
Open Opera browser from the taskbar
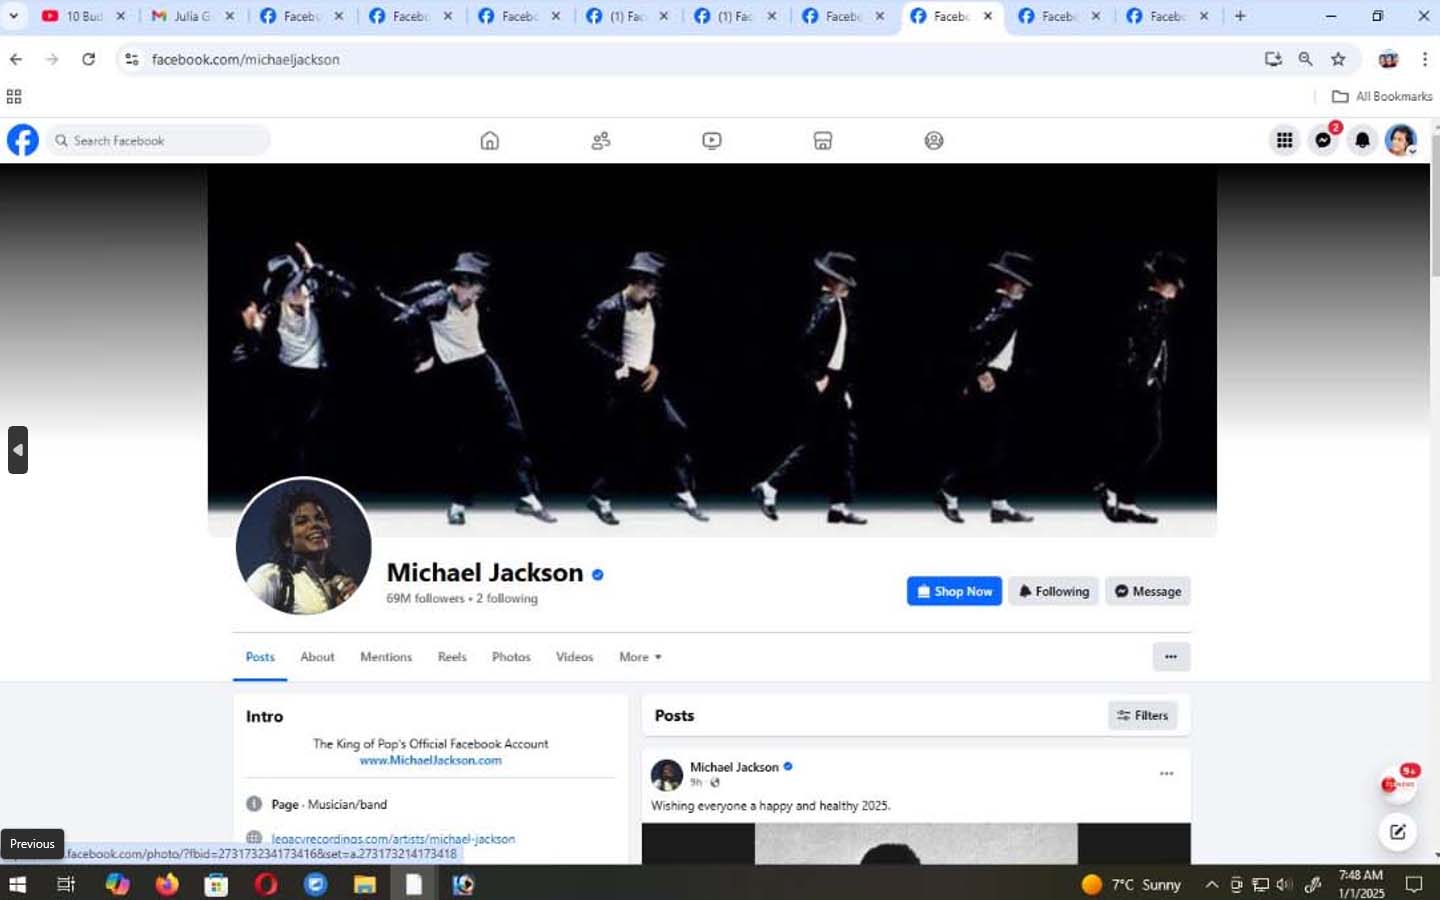266,884
